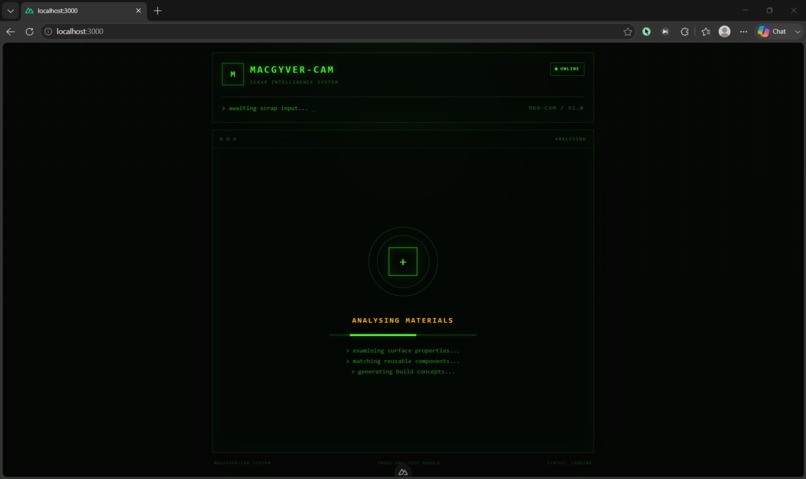View site information icon in address bar

(x=48, y=31)
